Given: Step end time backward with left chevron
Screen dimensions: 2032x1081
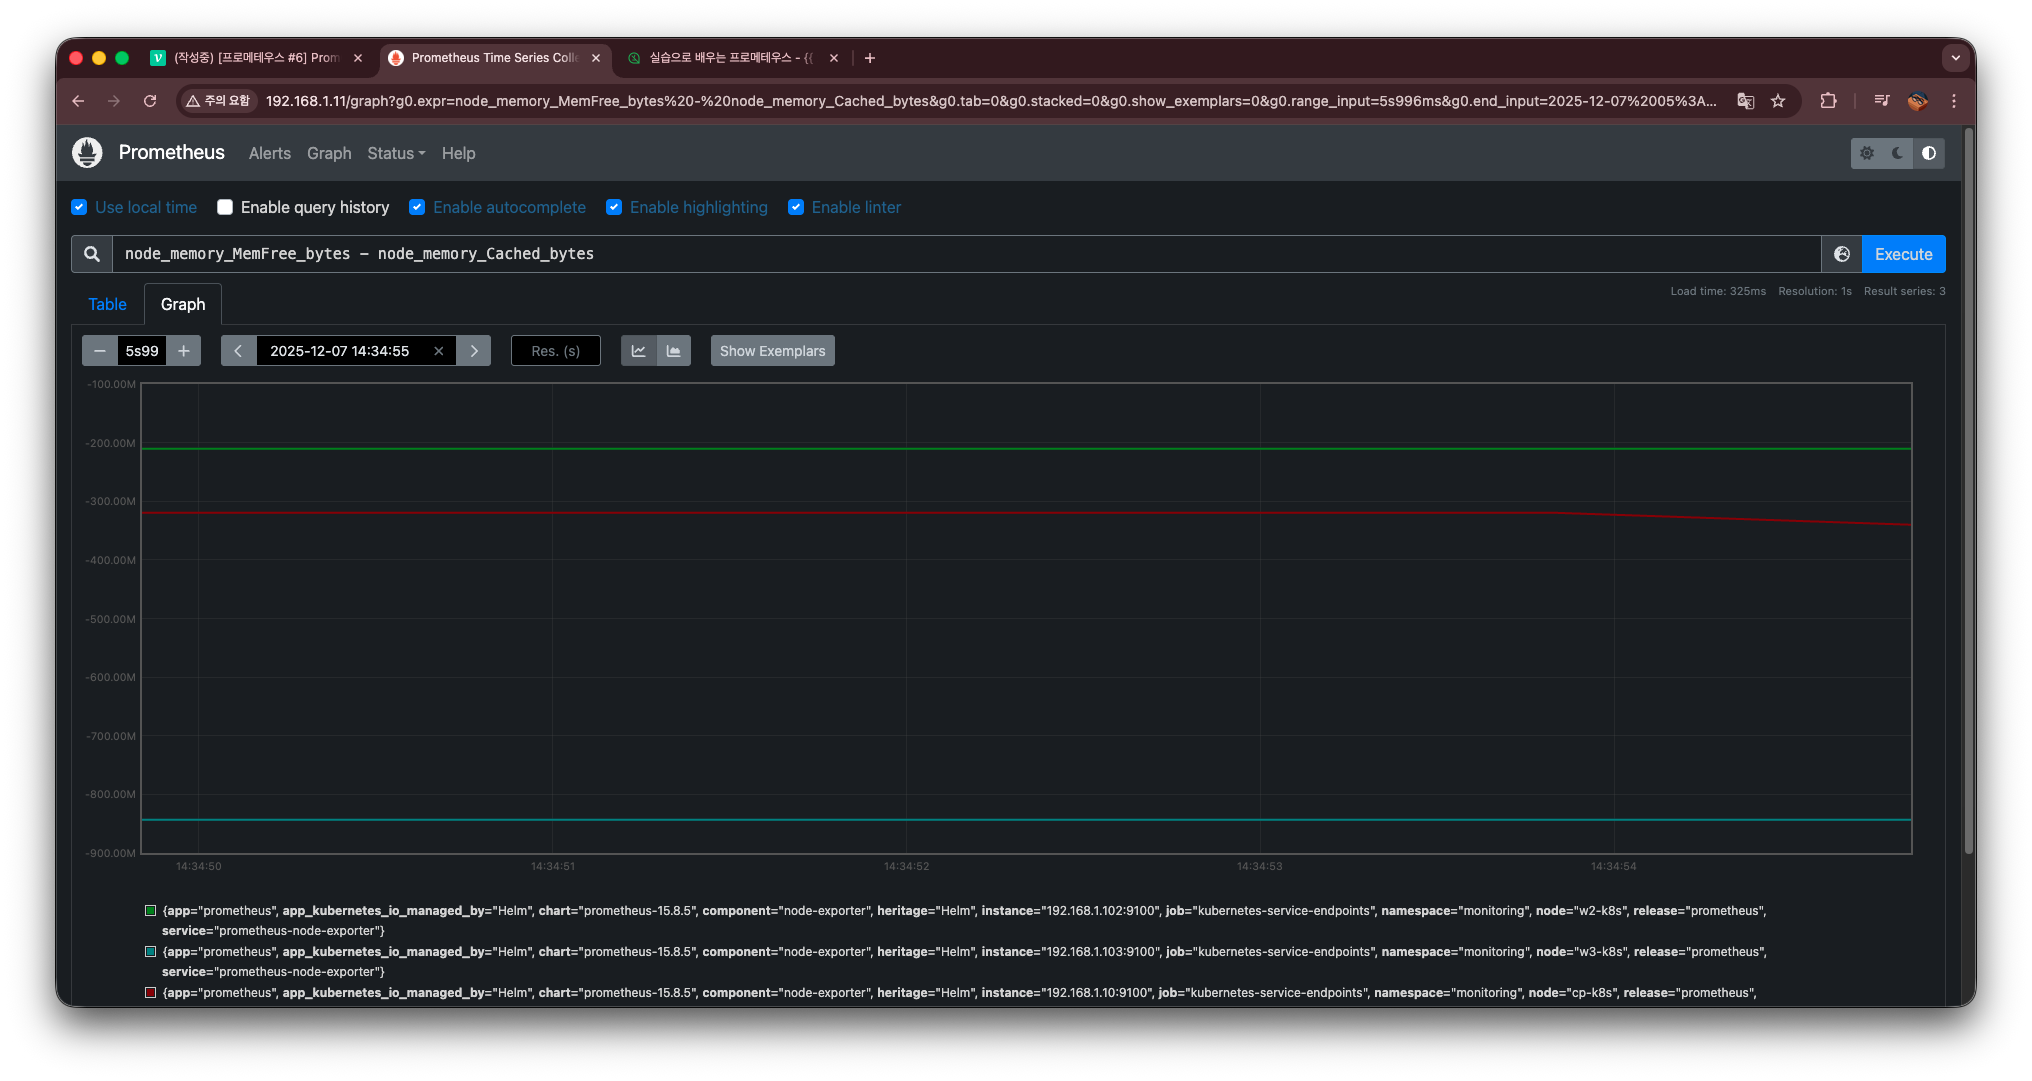Looking at the screenshot, I should click(x=238, y=351).
